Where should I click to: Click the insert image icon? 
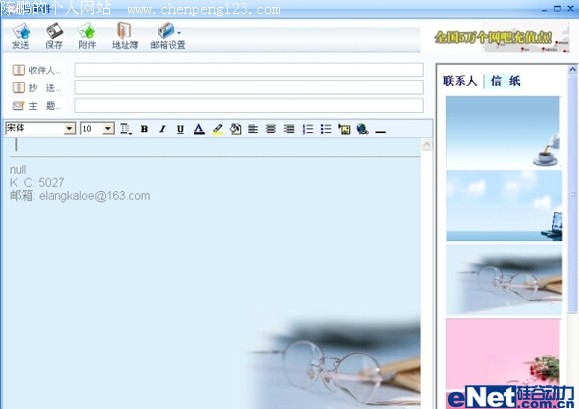click(344, 129)
